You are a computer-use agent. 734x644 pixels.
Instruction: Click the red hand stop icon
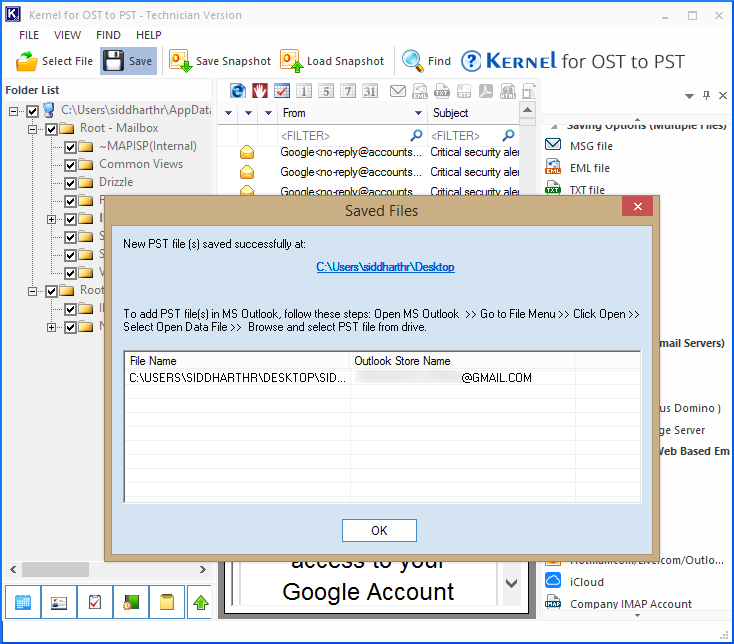tap(260, 91)
